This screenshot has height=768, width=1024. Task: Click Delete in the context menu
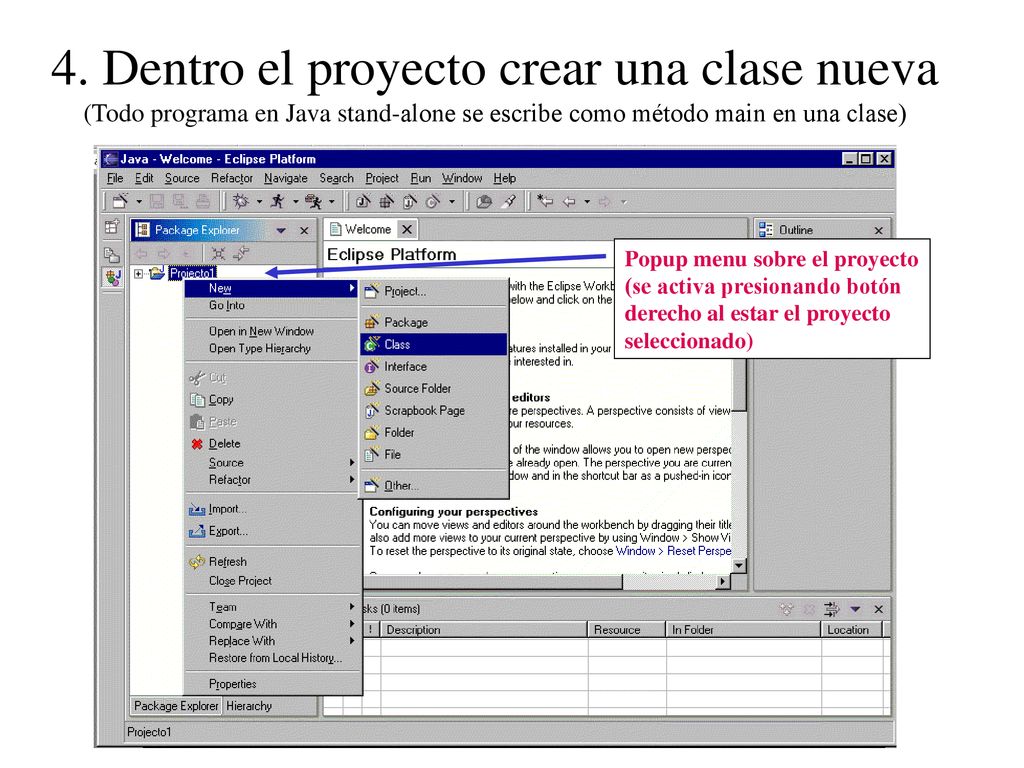[x=272, y=443]
